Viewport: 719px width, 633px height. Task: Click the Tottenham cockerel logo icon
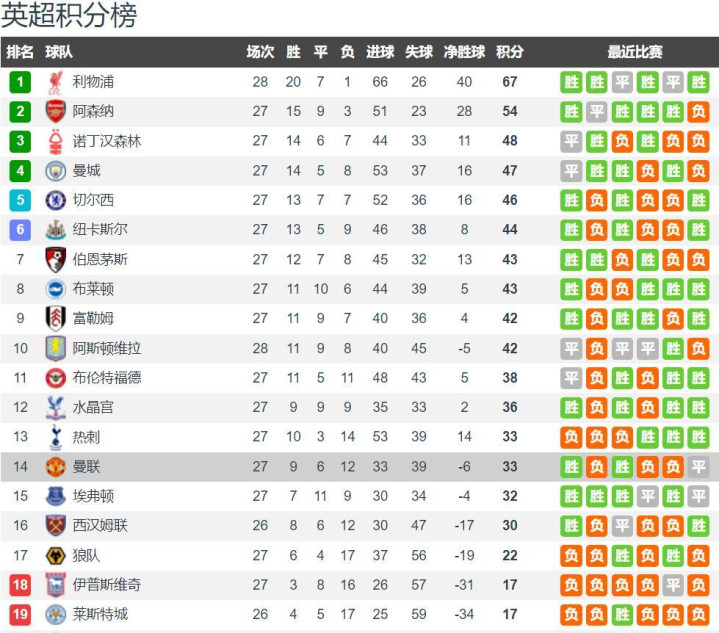pyautogui.click(x=55, y=437)
